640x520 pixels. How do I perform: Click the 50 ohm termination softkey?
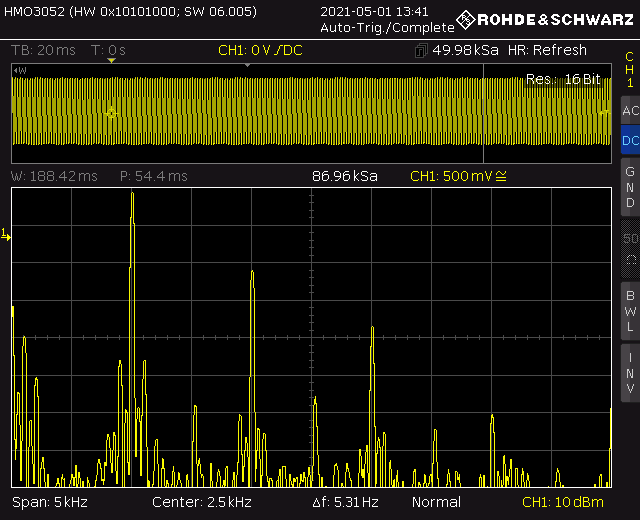[x=629, y=248]
